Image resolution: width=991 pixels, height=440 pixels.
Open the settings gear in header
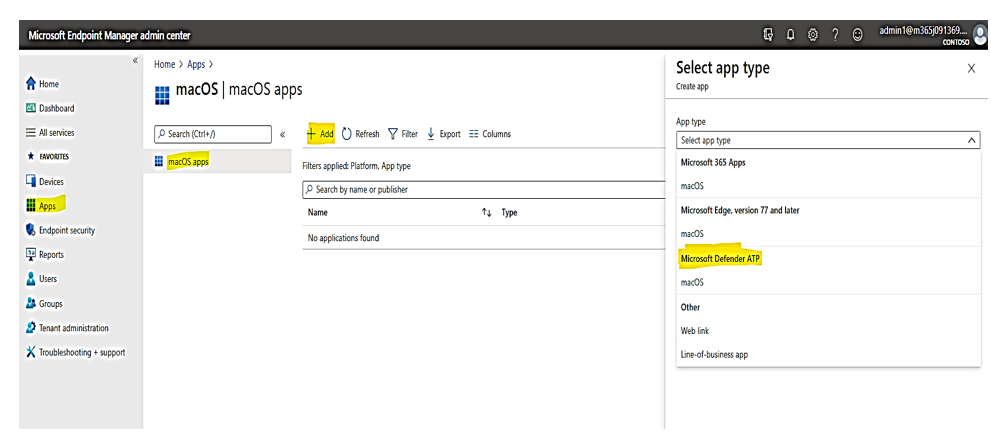coord(813,36)
